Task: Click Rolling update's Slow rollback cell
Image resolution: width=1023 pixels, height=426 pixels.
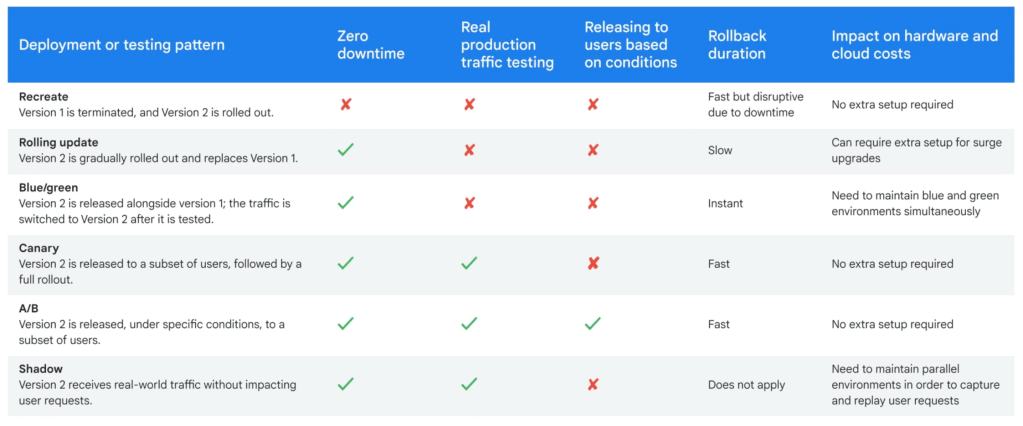Action: [720, 150]
